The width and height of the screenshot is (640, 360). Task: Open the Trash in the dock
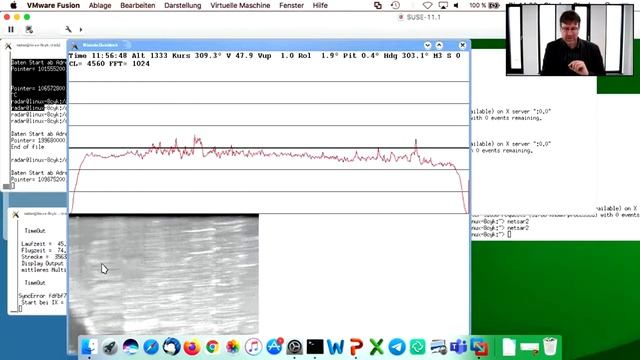[x=550, y=346]
